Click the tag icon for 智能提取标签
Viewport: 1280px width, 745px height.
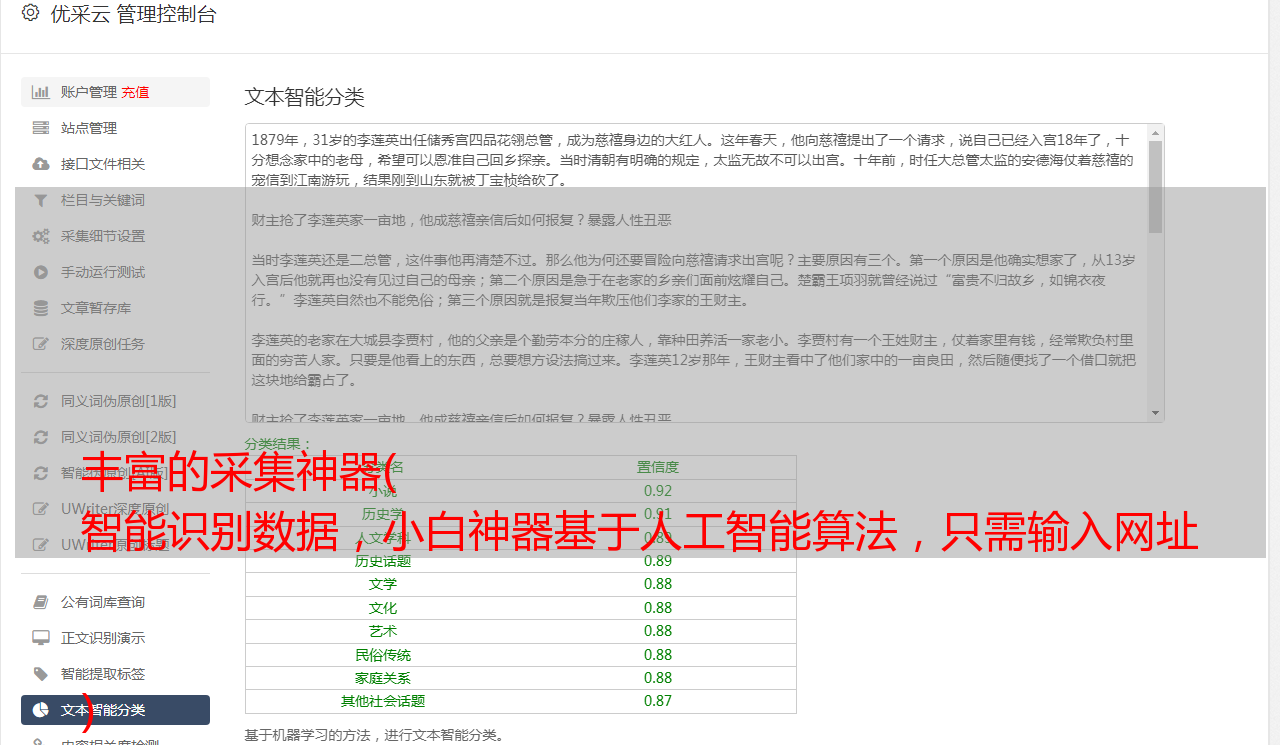pos(41,674)
